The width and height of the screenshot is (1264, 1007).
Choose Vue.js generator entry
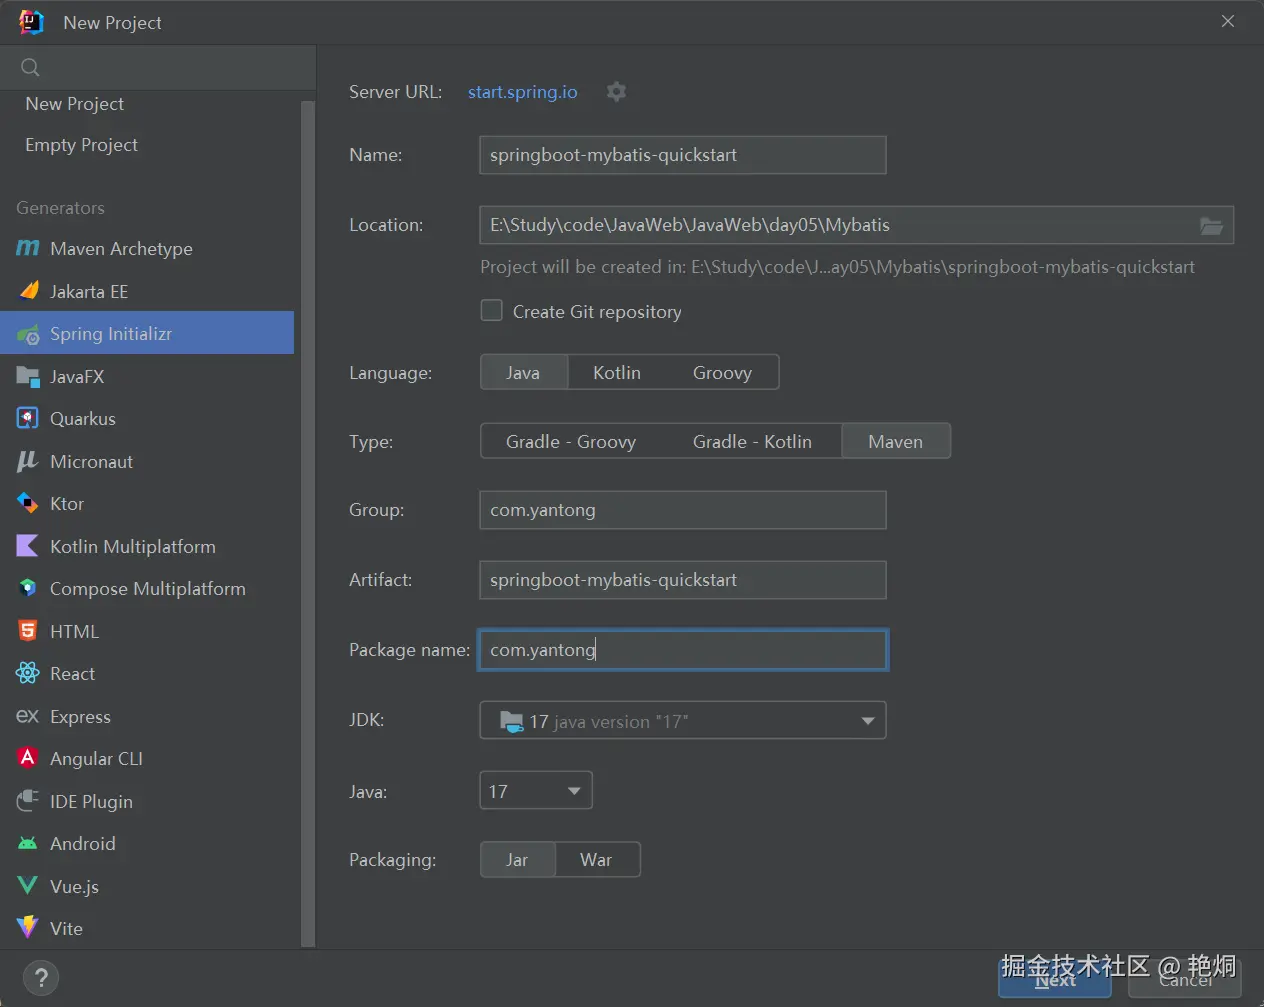click(x=148, y=886)
